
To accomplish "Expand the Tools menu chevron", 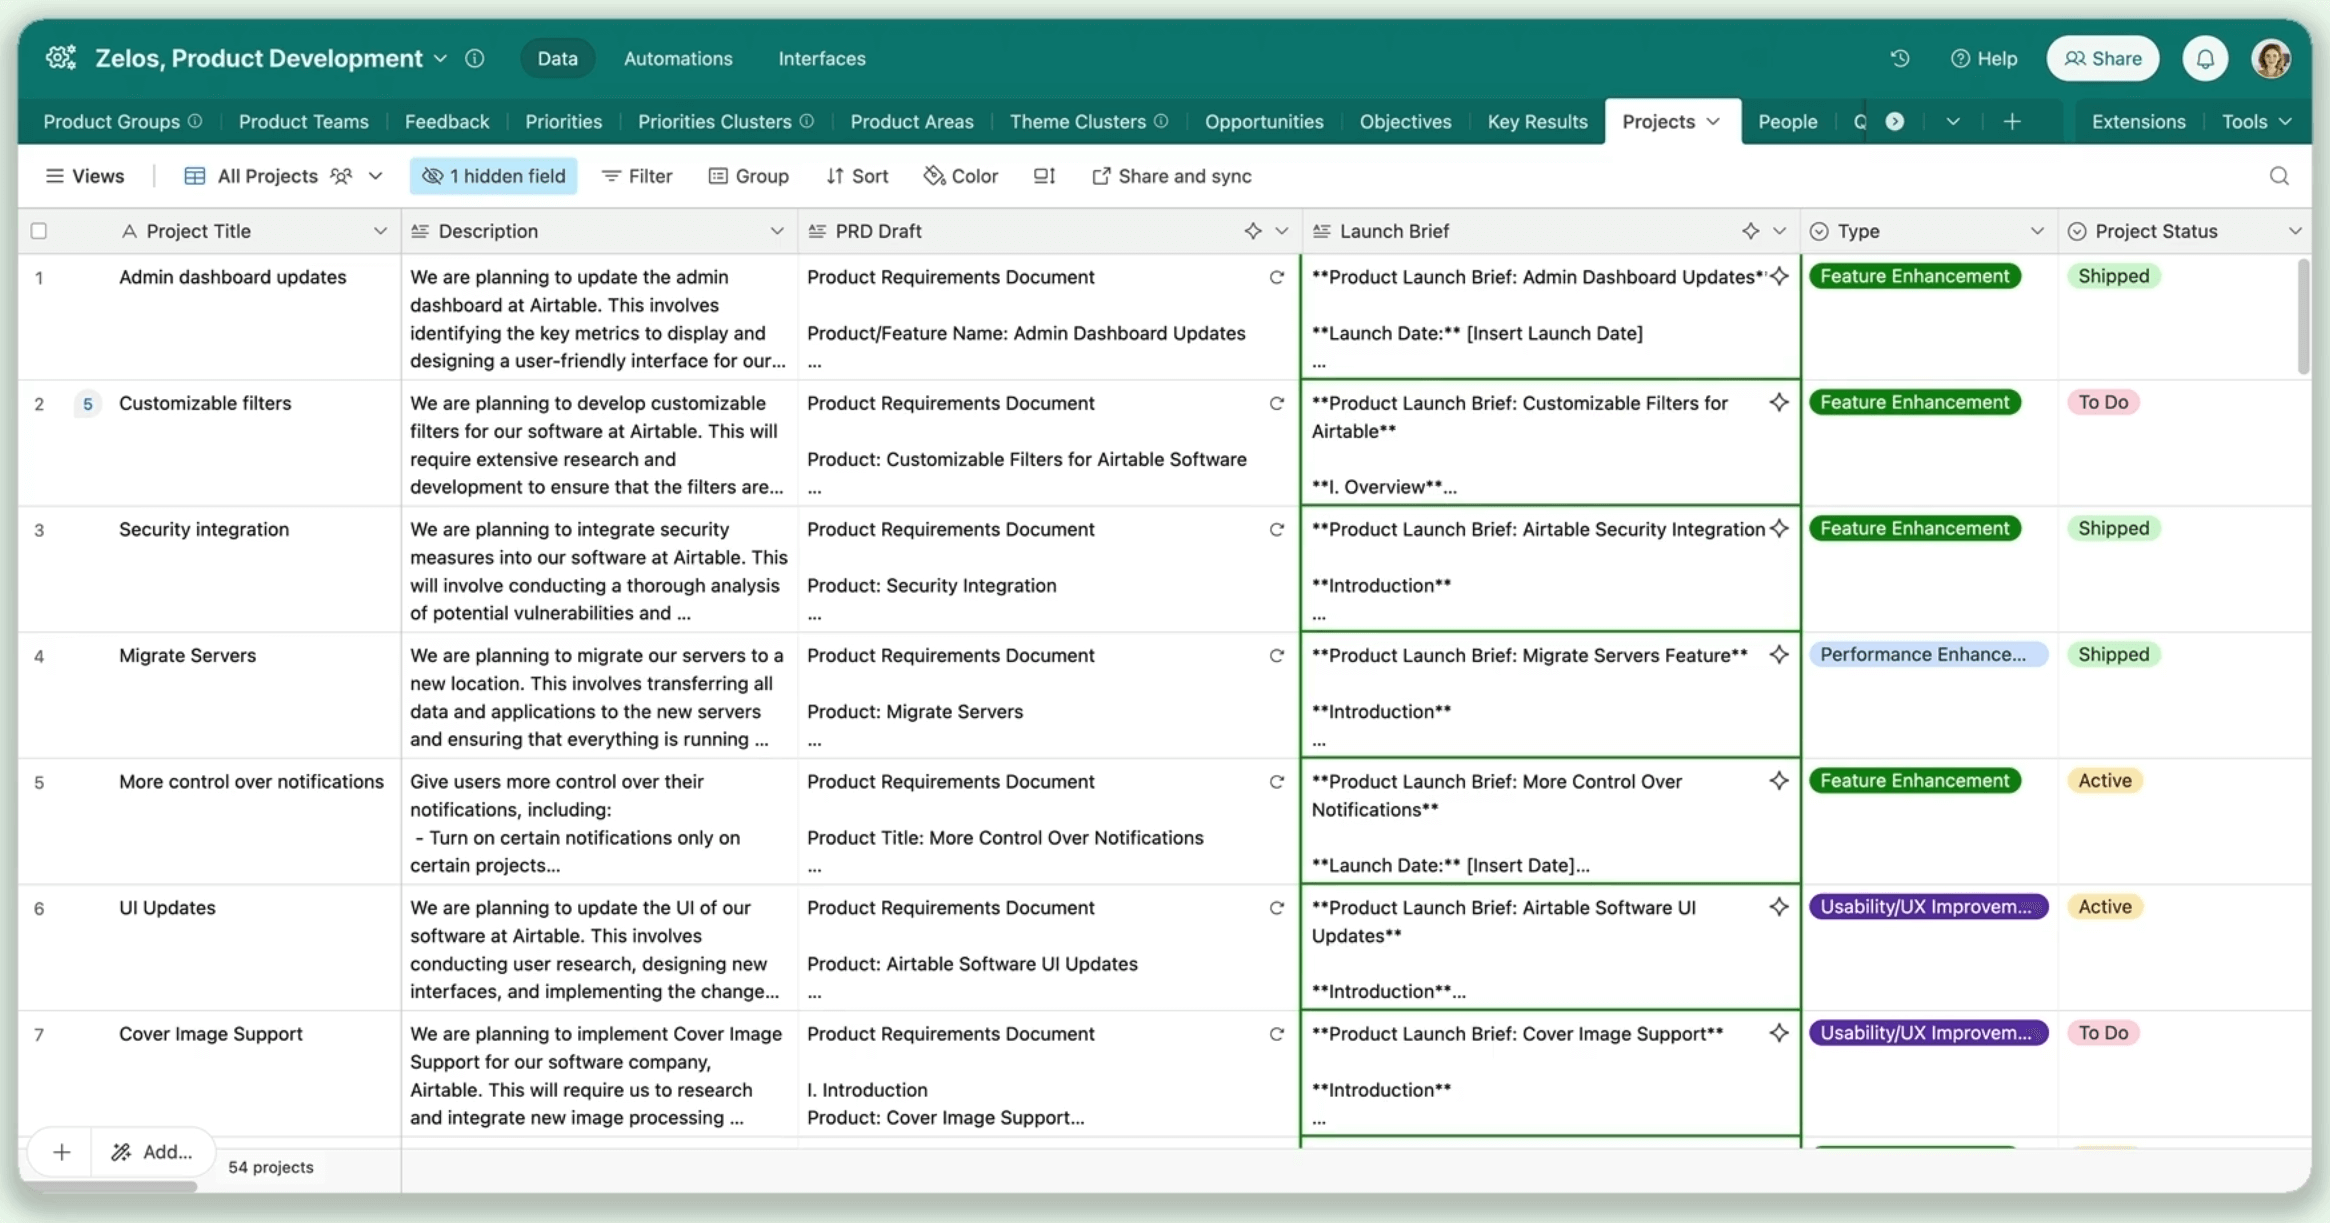I will [x=2285, y=122].
